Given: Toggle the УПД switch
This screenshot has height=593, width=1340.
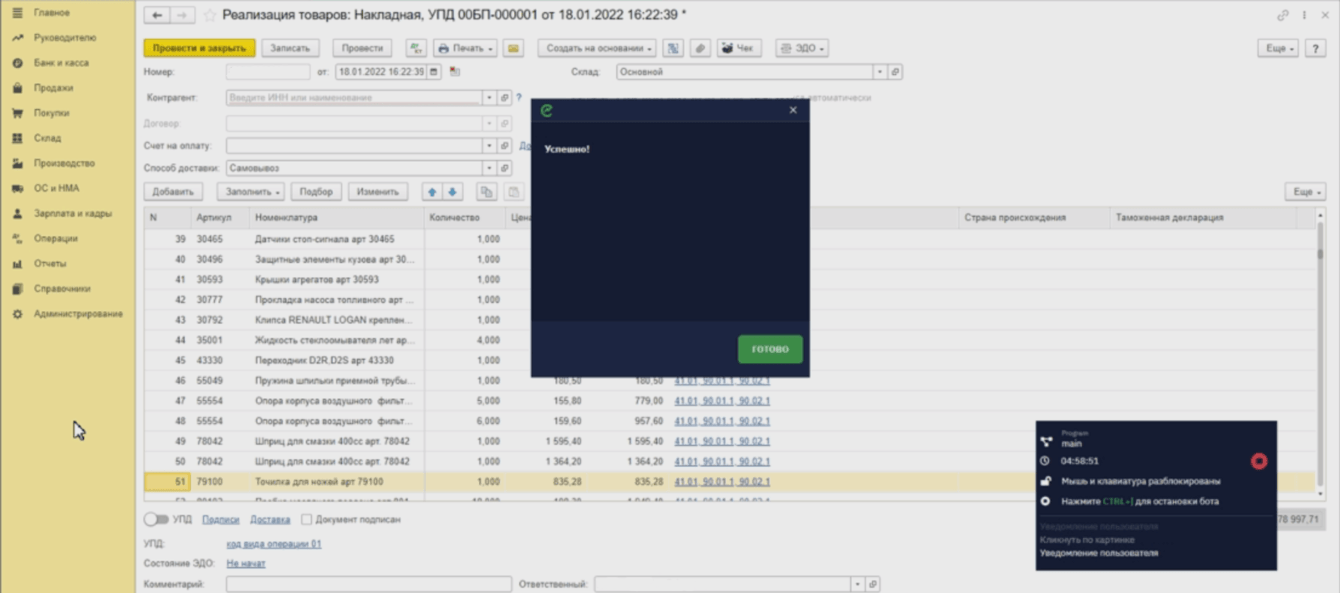Looking at the screenshot, I should 155,520.
